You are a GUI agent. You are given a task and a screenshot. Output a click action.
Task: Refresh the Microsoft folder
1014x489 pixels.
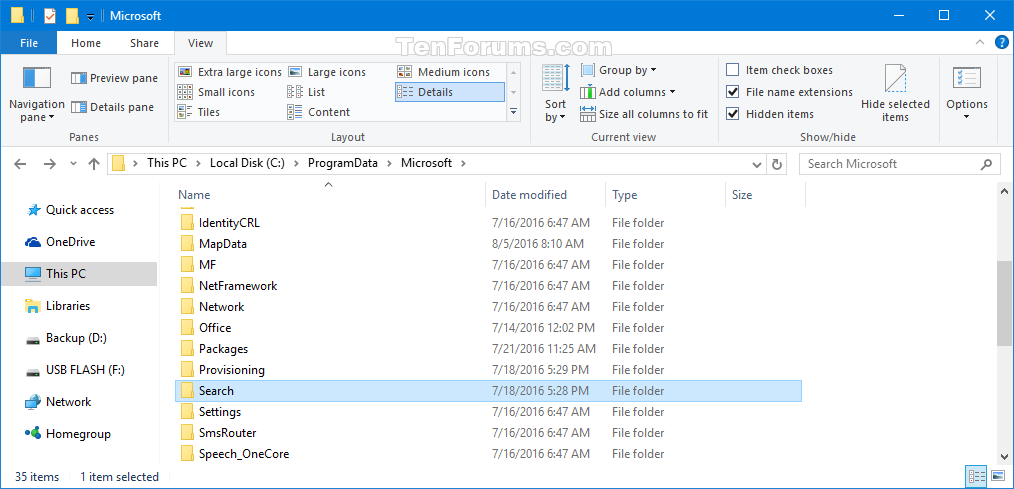(777, 164)
